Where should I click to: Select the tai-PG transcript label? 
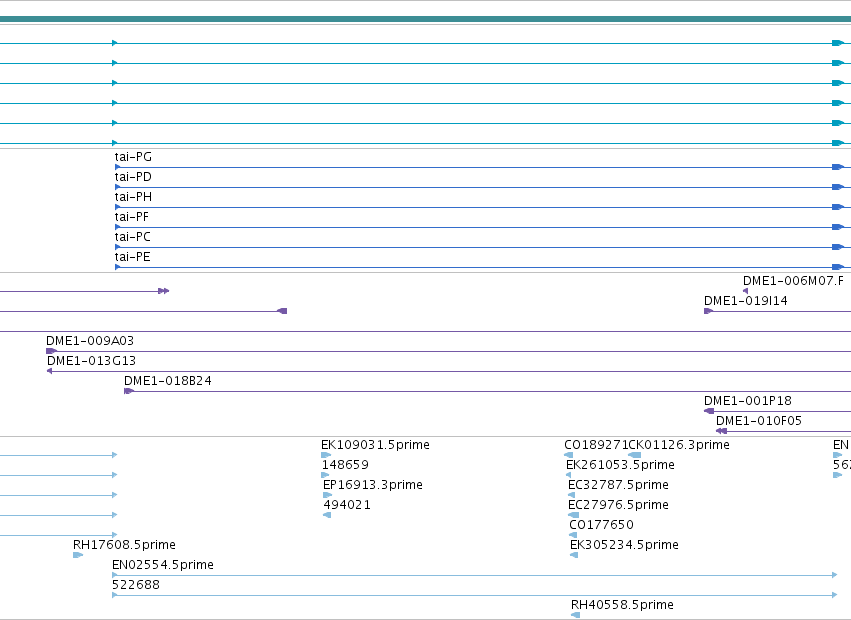point(133,157)
